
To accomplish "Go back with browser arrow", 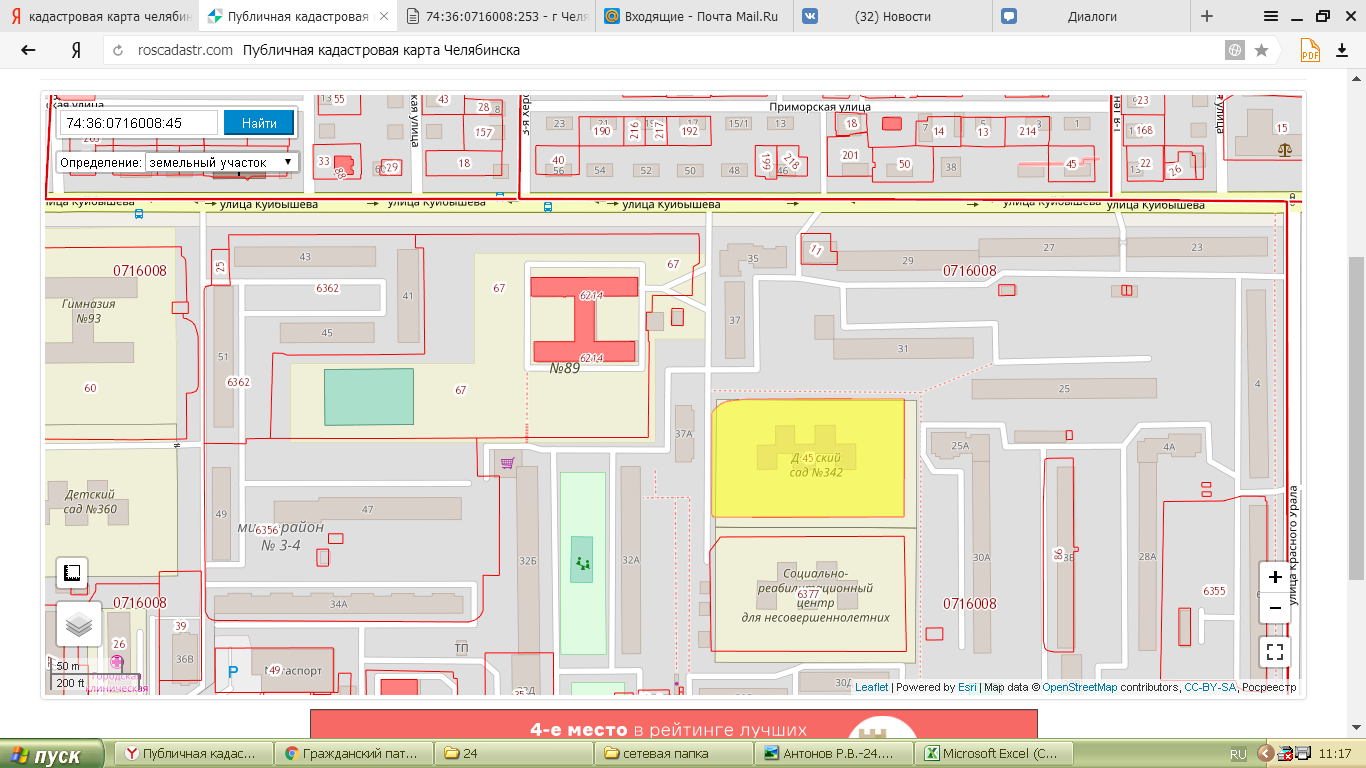I will click(x=28, y=50).
